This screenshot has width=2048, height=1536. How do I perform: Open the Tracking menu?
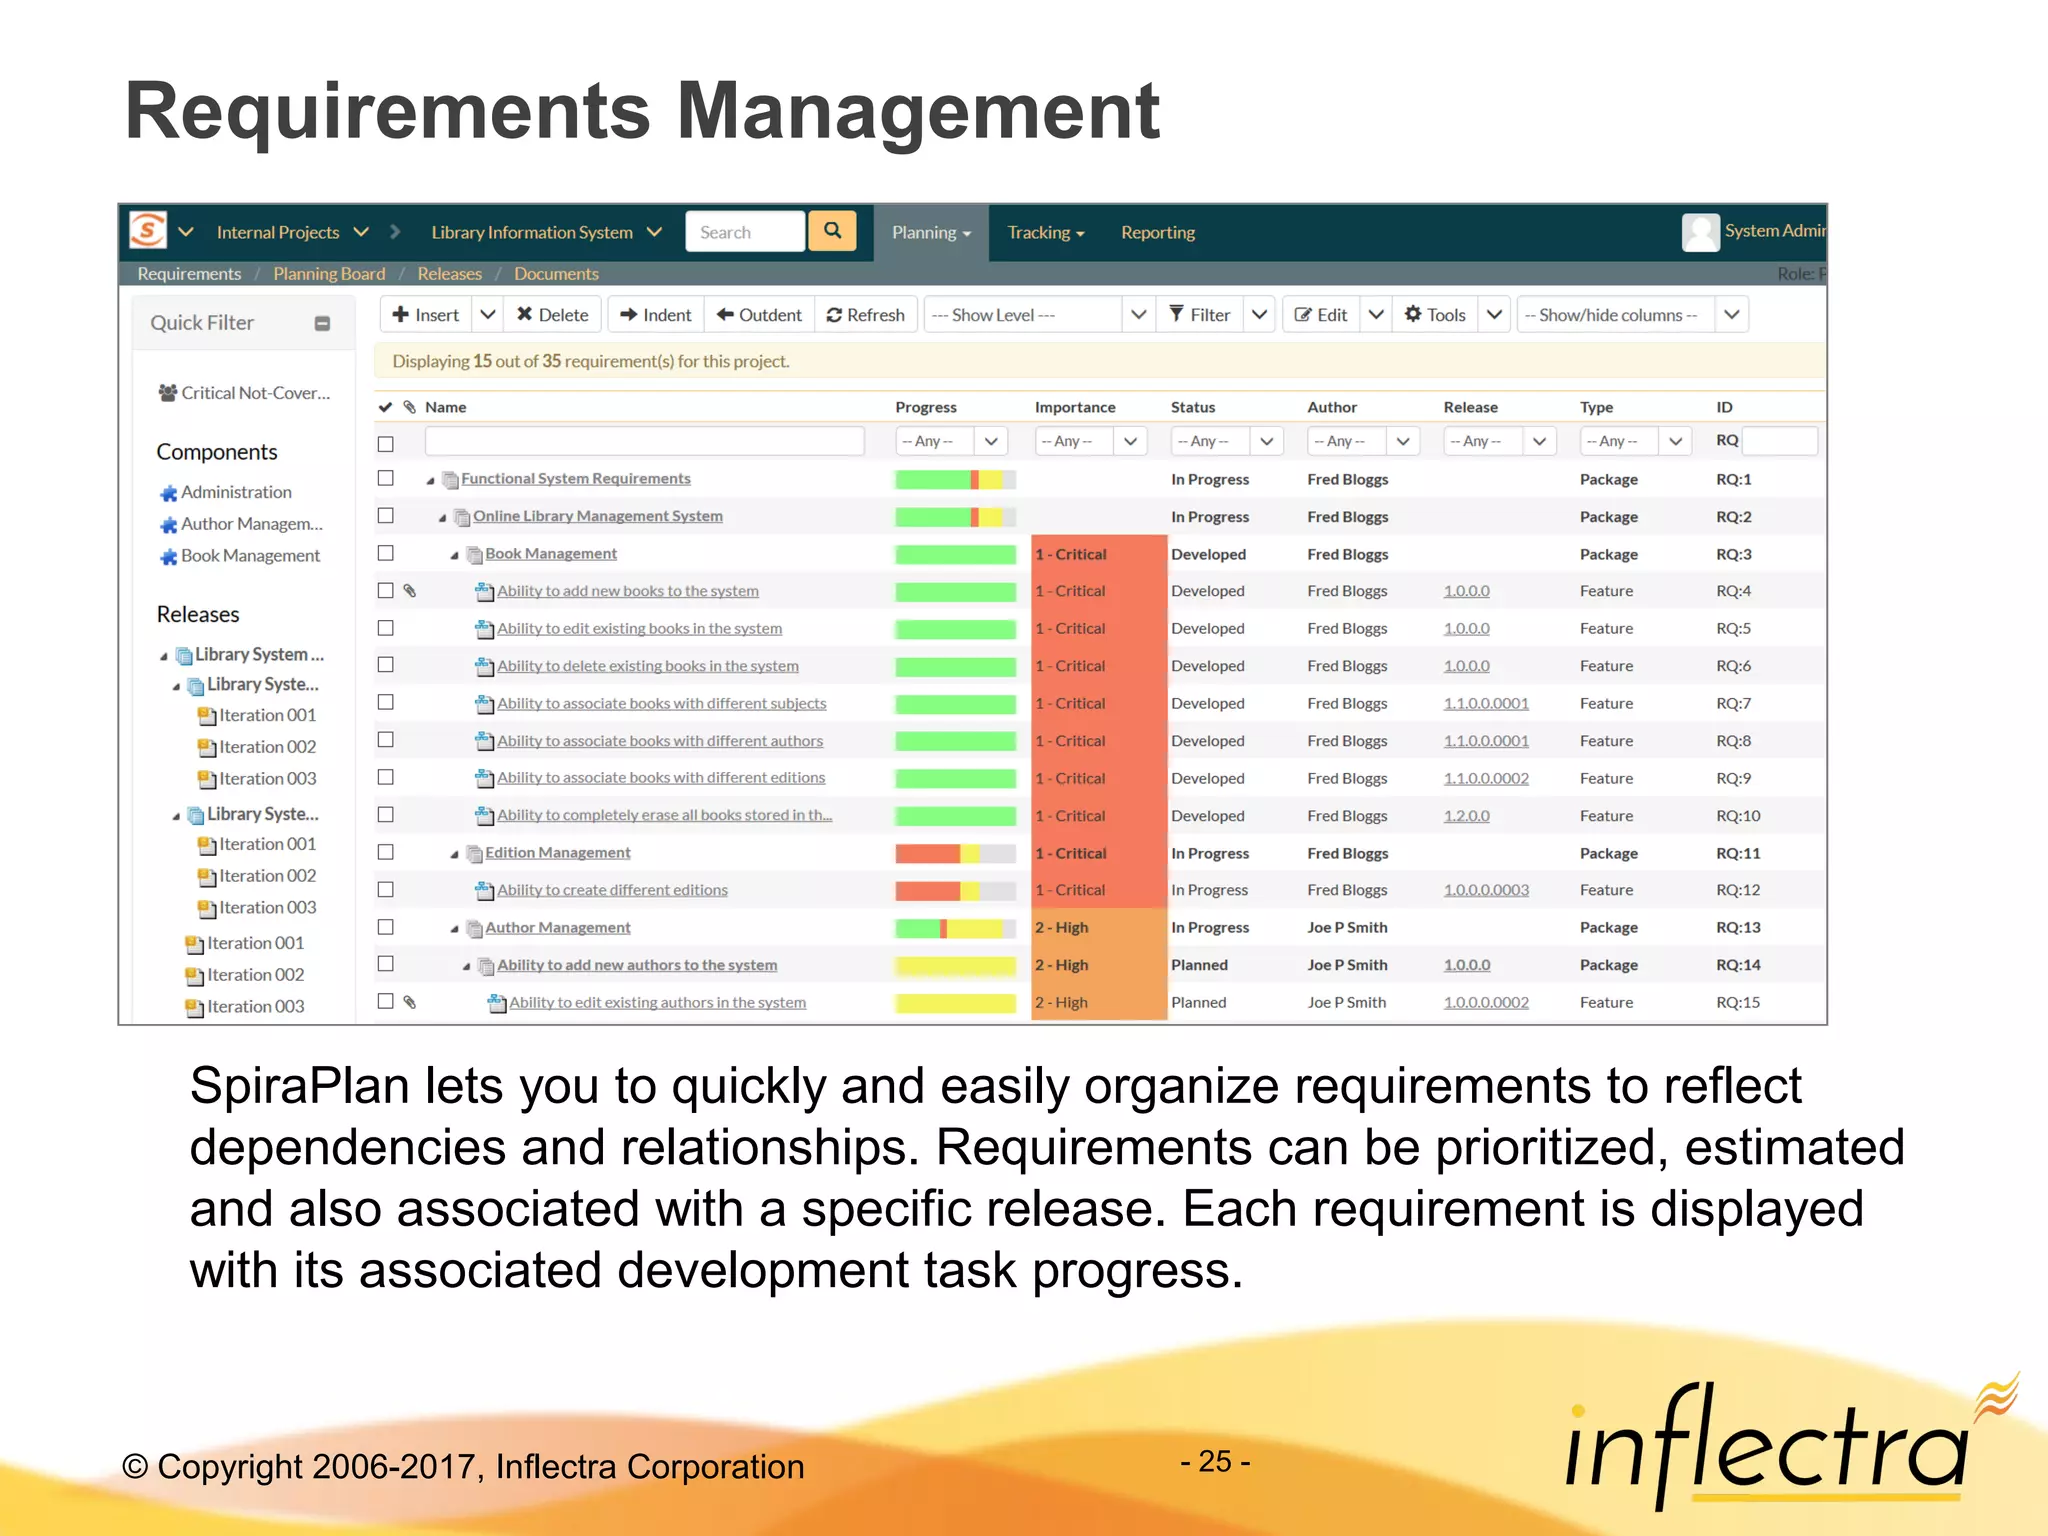click(x=1045, y=233)
